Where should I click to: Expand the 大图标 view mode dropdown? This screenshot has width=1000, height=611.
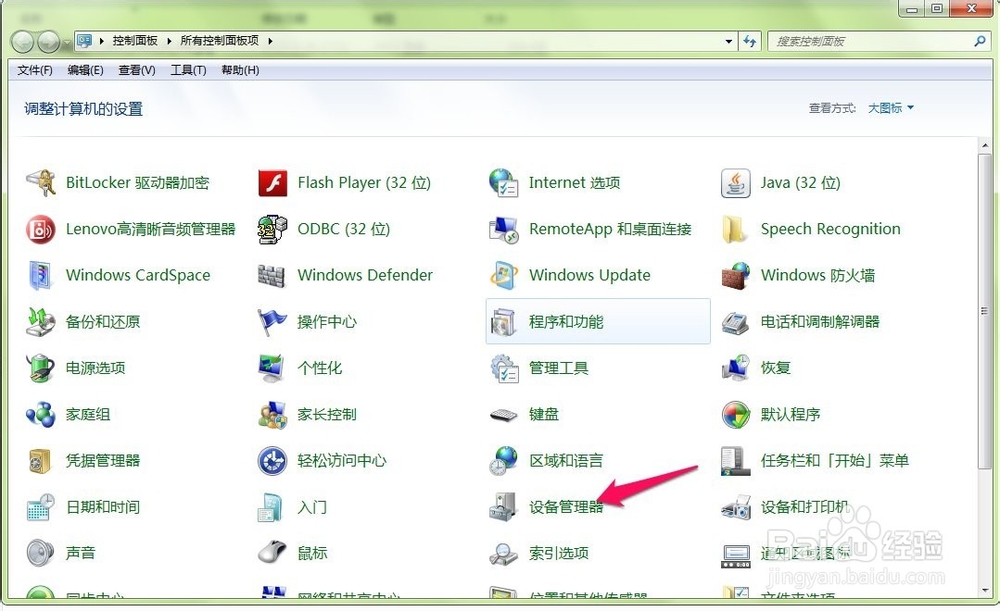(890, 108)
